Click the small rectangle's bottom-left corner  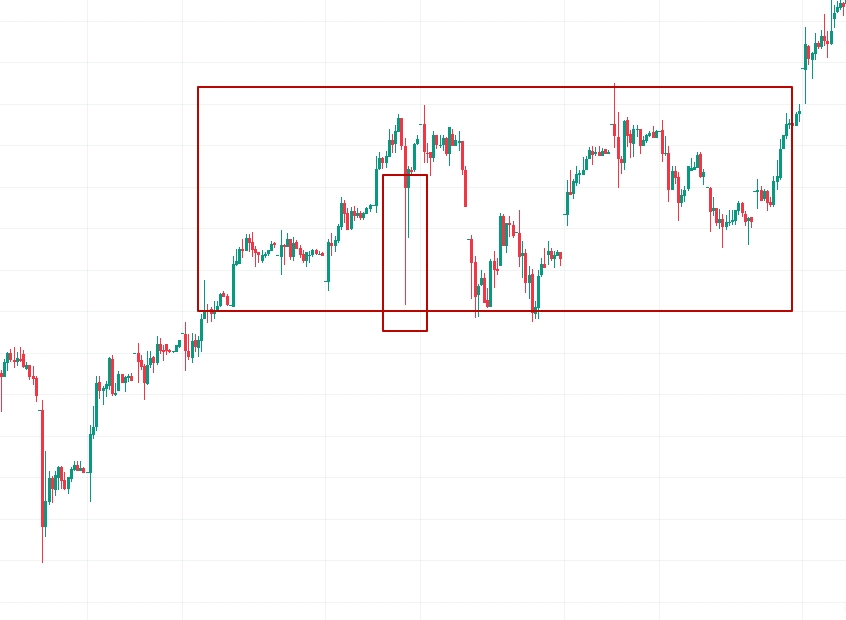(383, 330)
